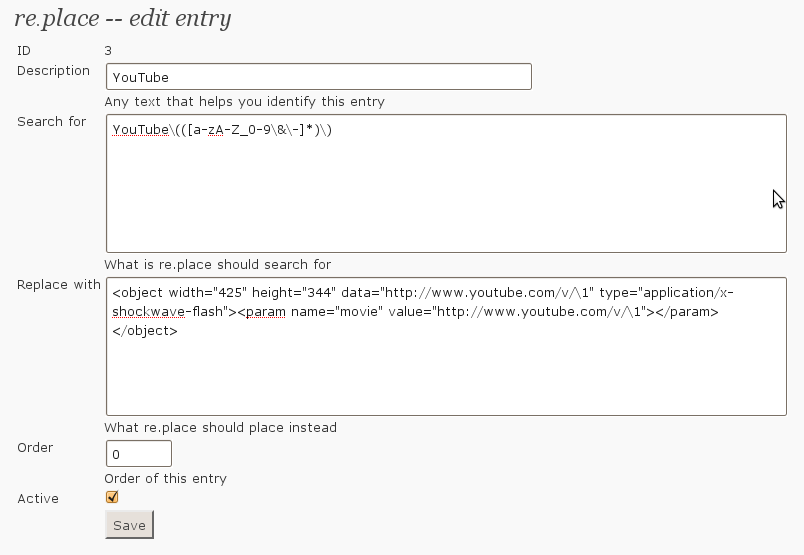Click the underlined word shockwave in the replacement
Viewport: 804px width, 555px height.
(148, 312)
